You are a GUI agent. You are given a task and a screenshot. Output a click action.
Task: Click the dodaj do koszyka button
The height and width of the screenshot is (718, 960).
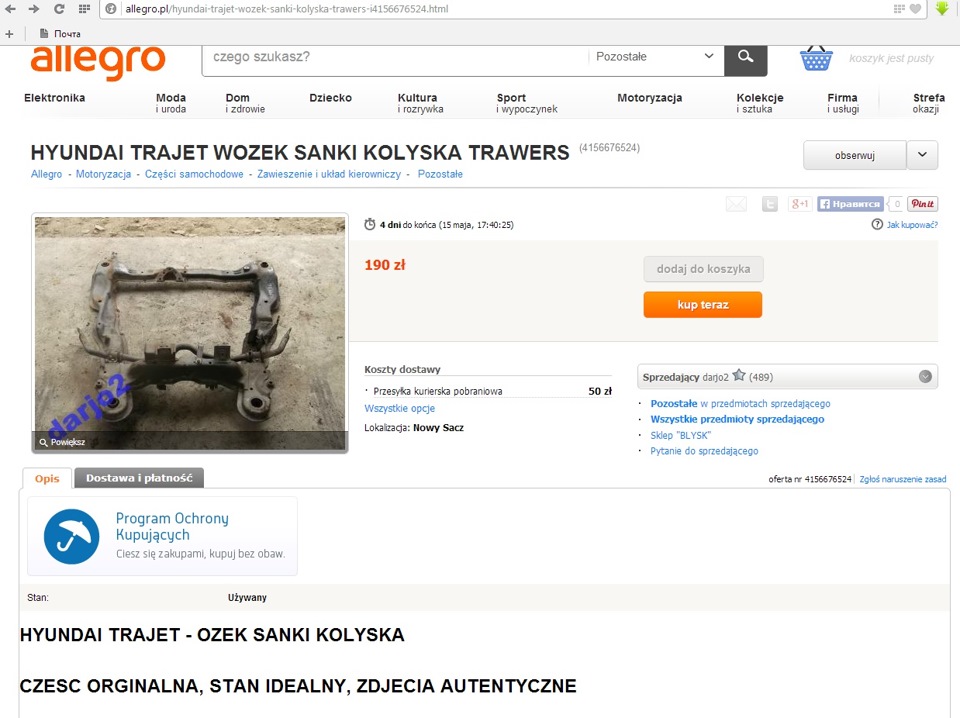pos(703,269)
